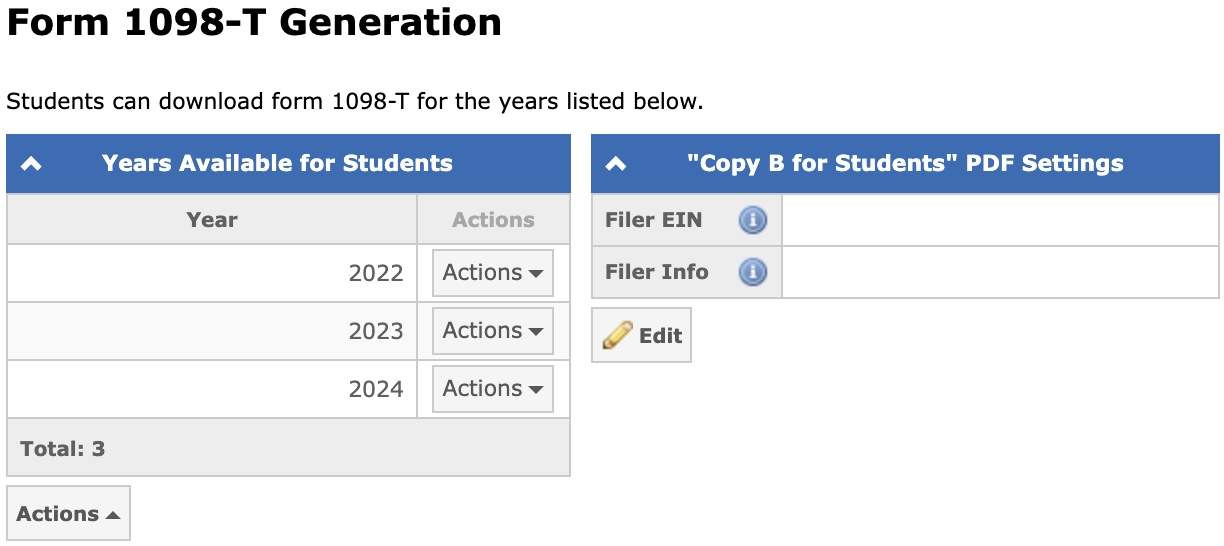The image size is (1224, 546).
Task: Collapse the Years Available for Students panel chevron
Action: [x=31, y=164]
